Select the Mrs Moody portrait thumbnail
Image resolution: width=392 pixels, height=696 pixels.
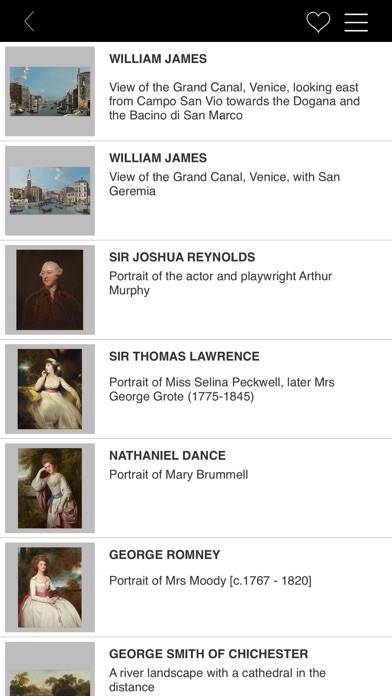[x=50, y=587]
